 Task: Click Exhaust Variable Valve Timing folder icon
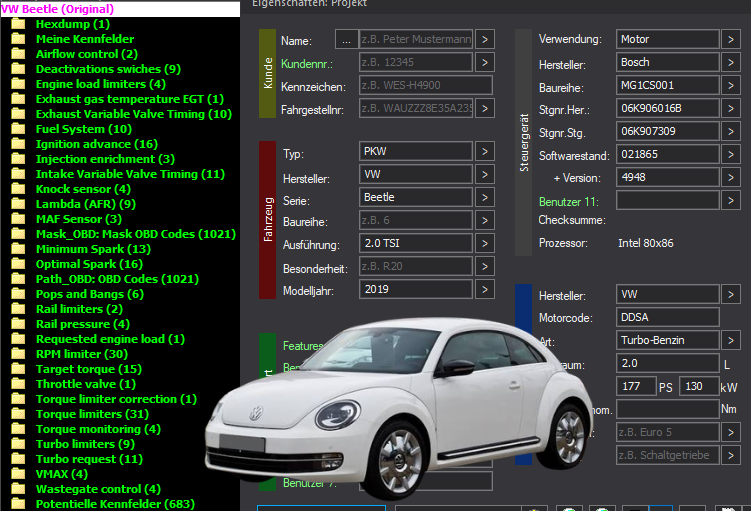pos(18,114)
